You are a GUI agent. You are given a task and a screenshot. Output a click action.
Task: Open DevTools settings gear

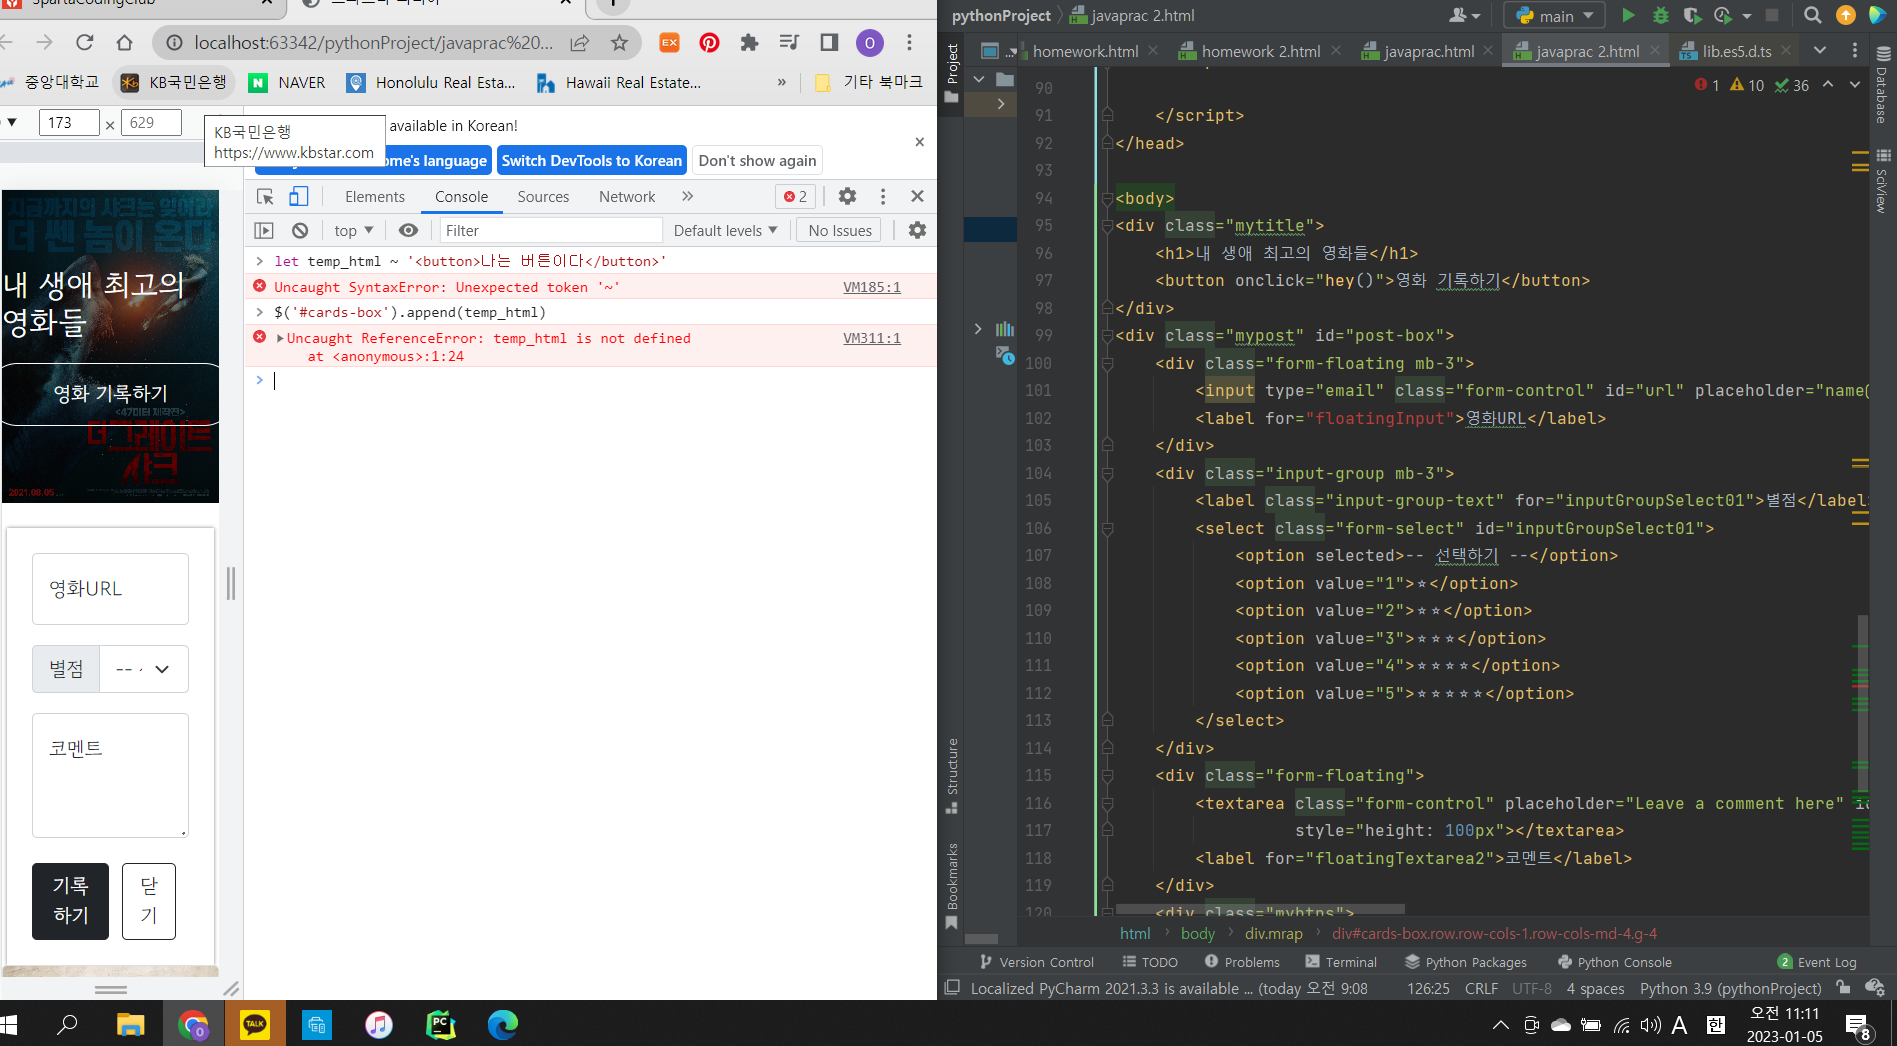(x=847, y=196)
